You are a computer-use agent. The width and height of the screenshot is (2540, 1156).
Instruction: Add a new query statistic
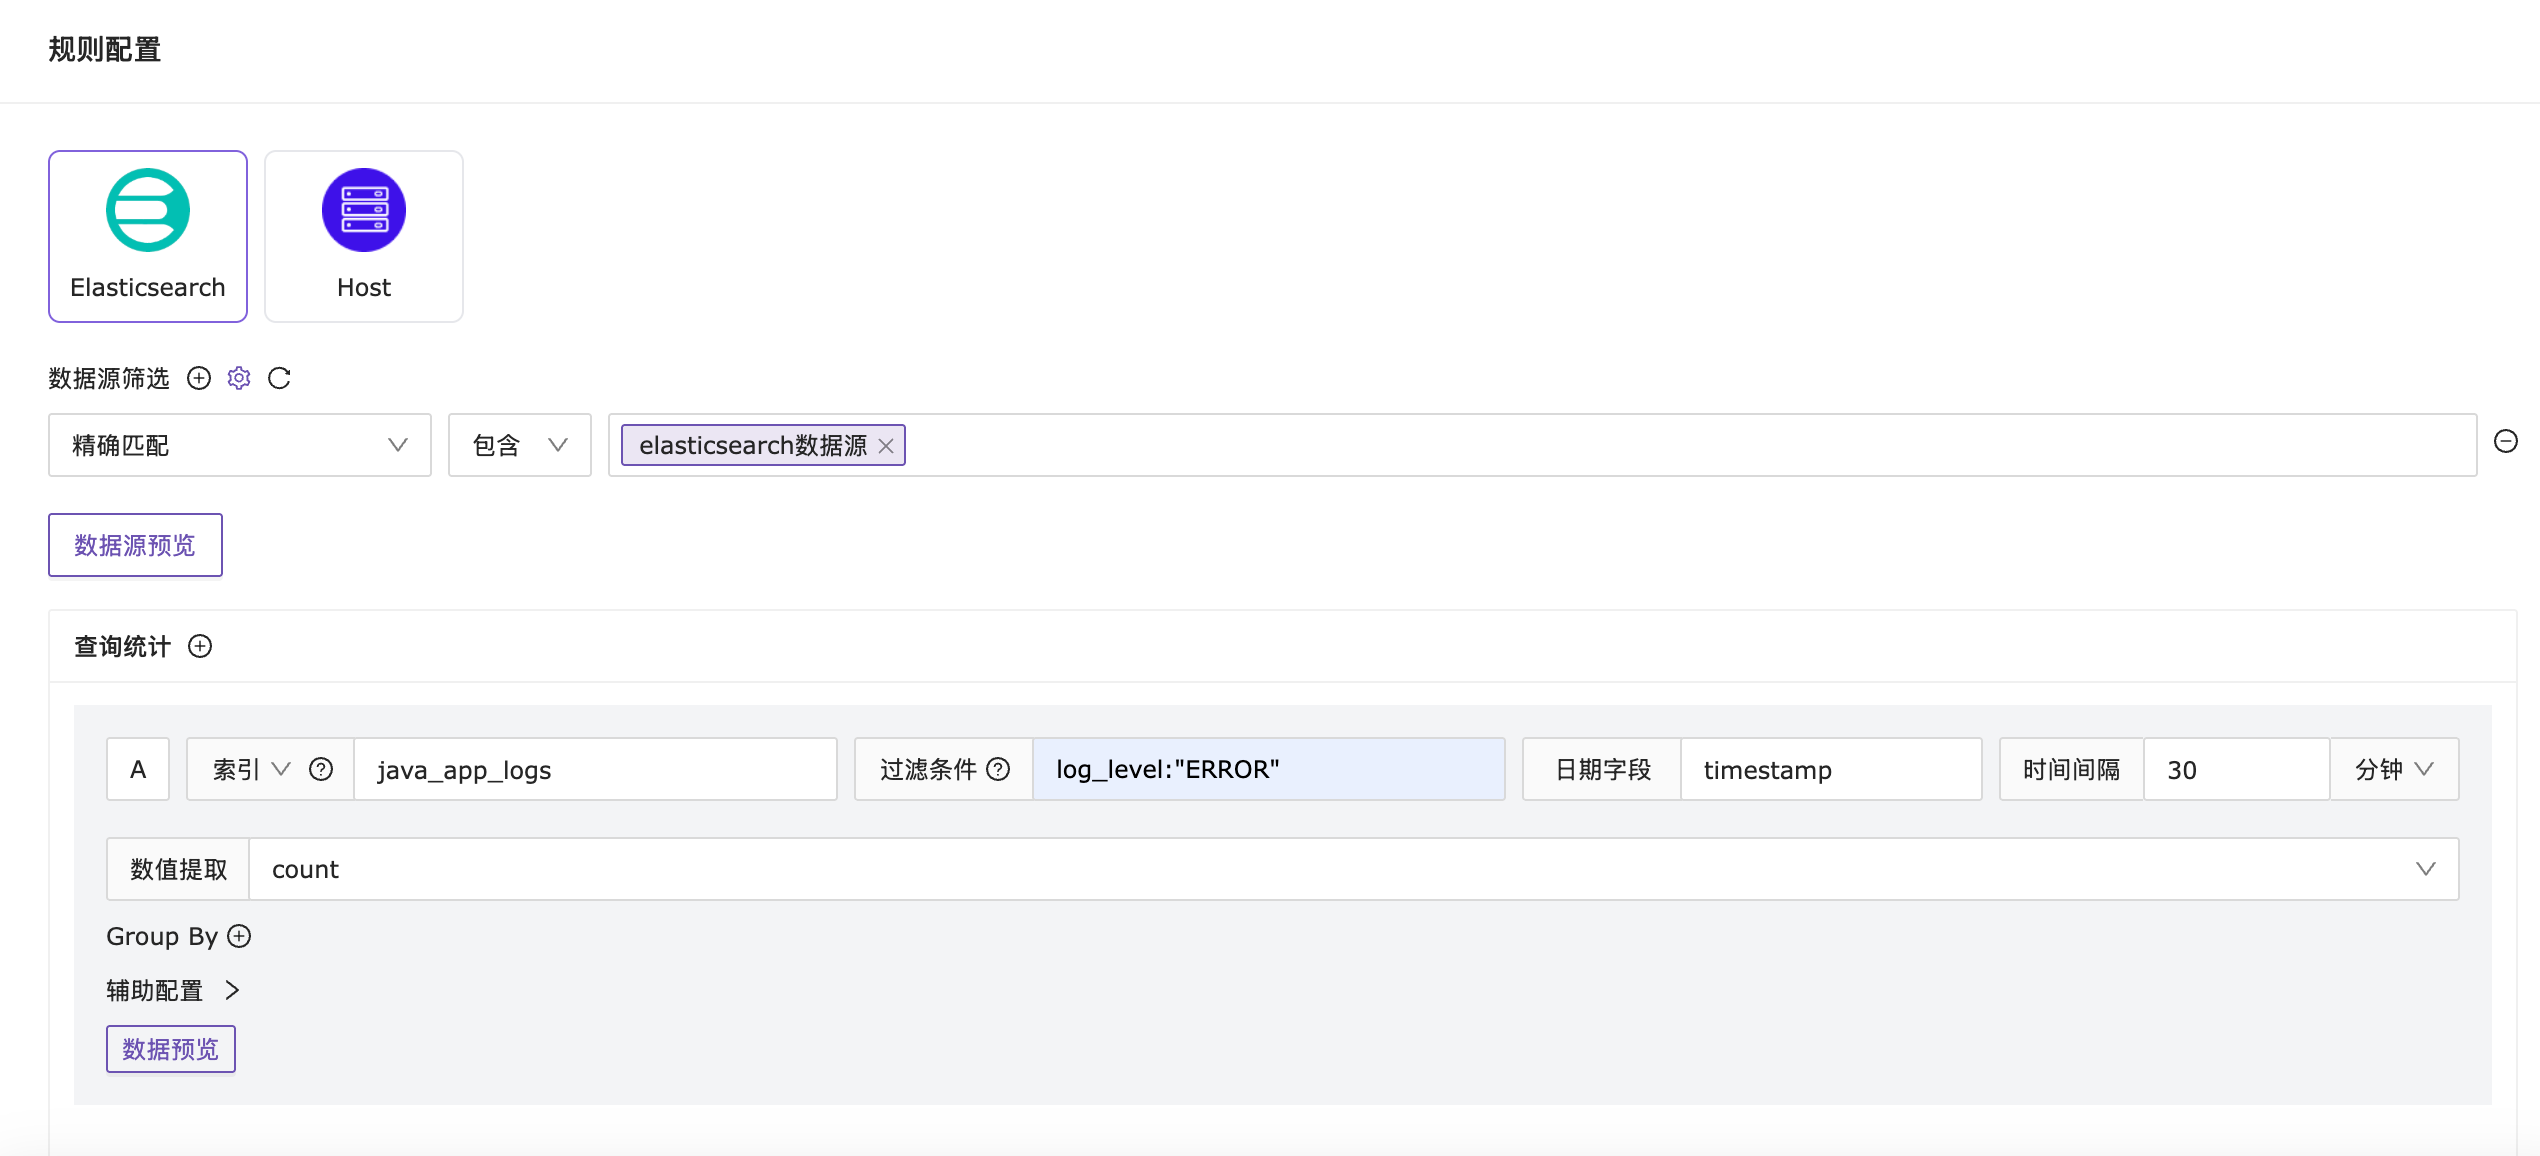[200, 646]
